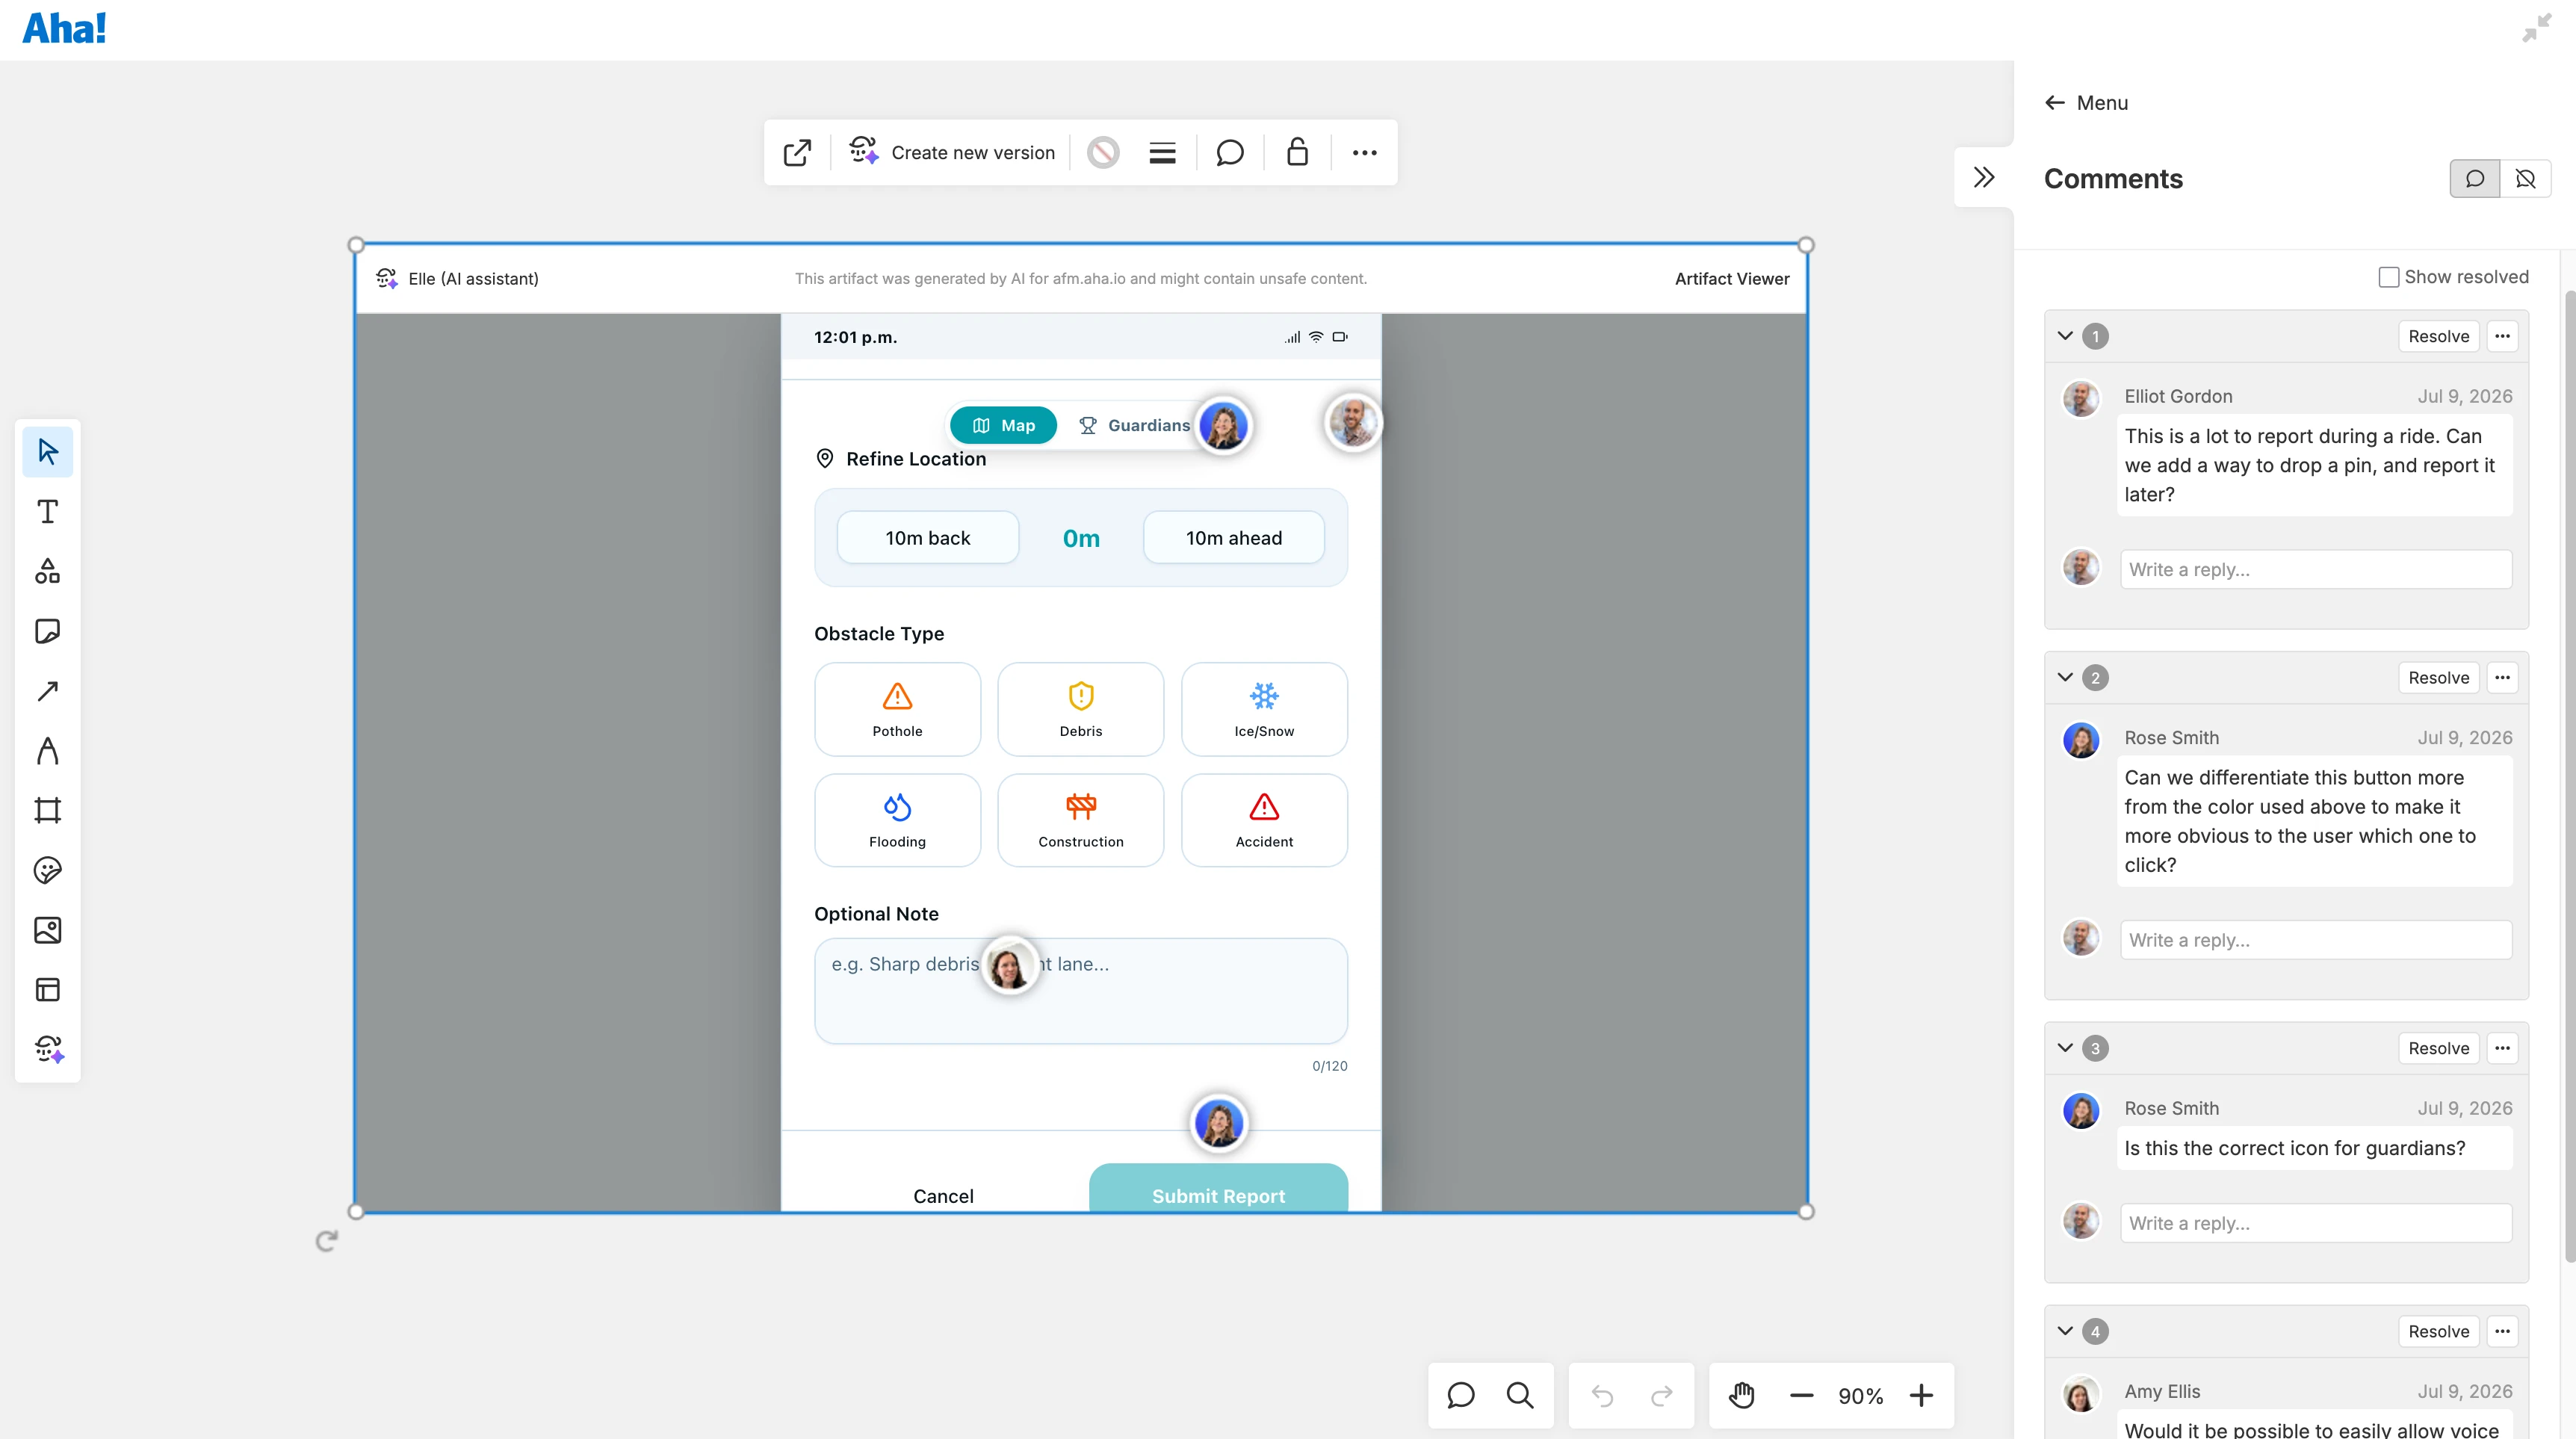This screenshot has width=2576, height=1439.
Task: Click the Submit Report button
Action: [x=1218, y=1189]
